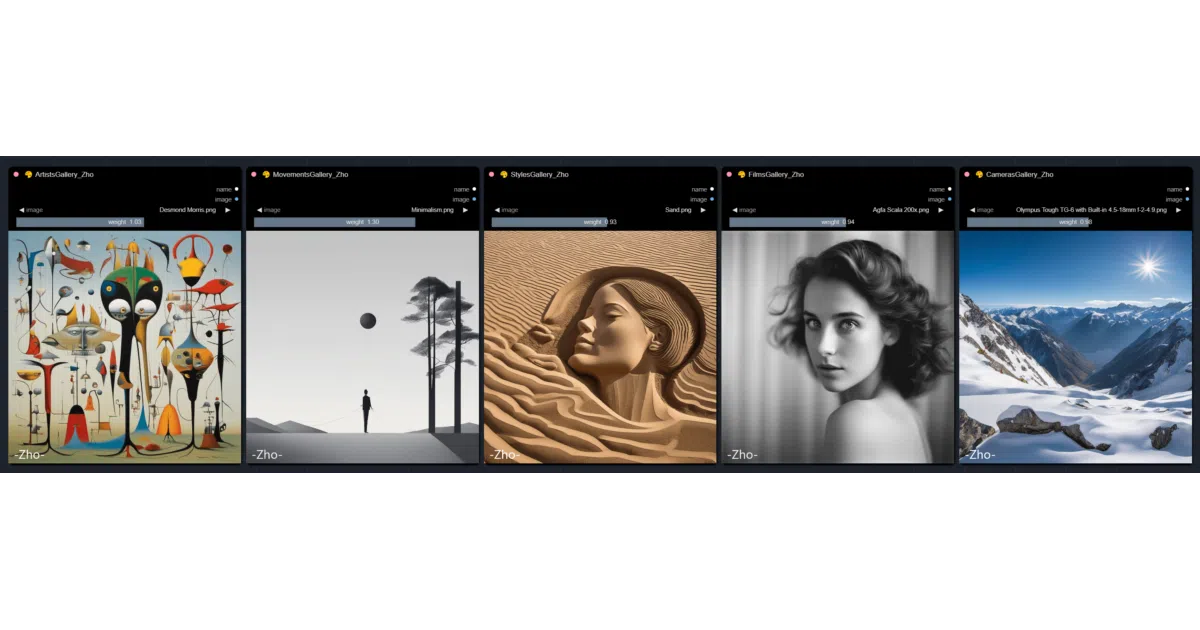
Task: Collapse the CamerasGallery_Zho node via pink dot
Action: click(967, 174)
